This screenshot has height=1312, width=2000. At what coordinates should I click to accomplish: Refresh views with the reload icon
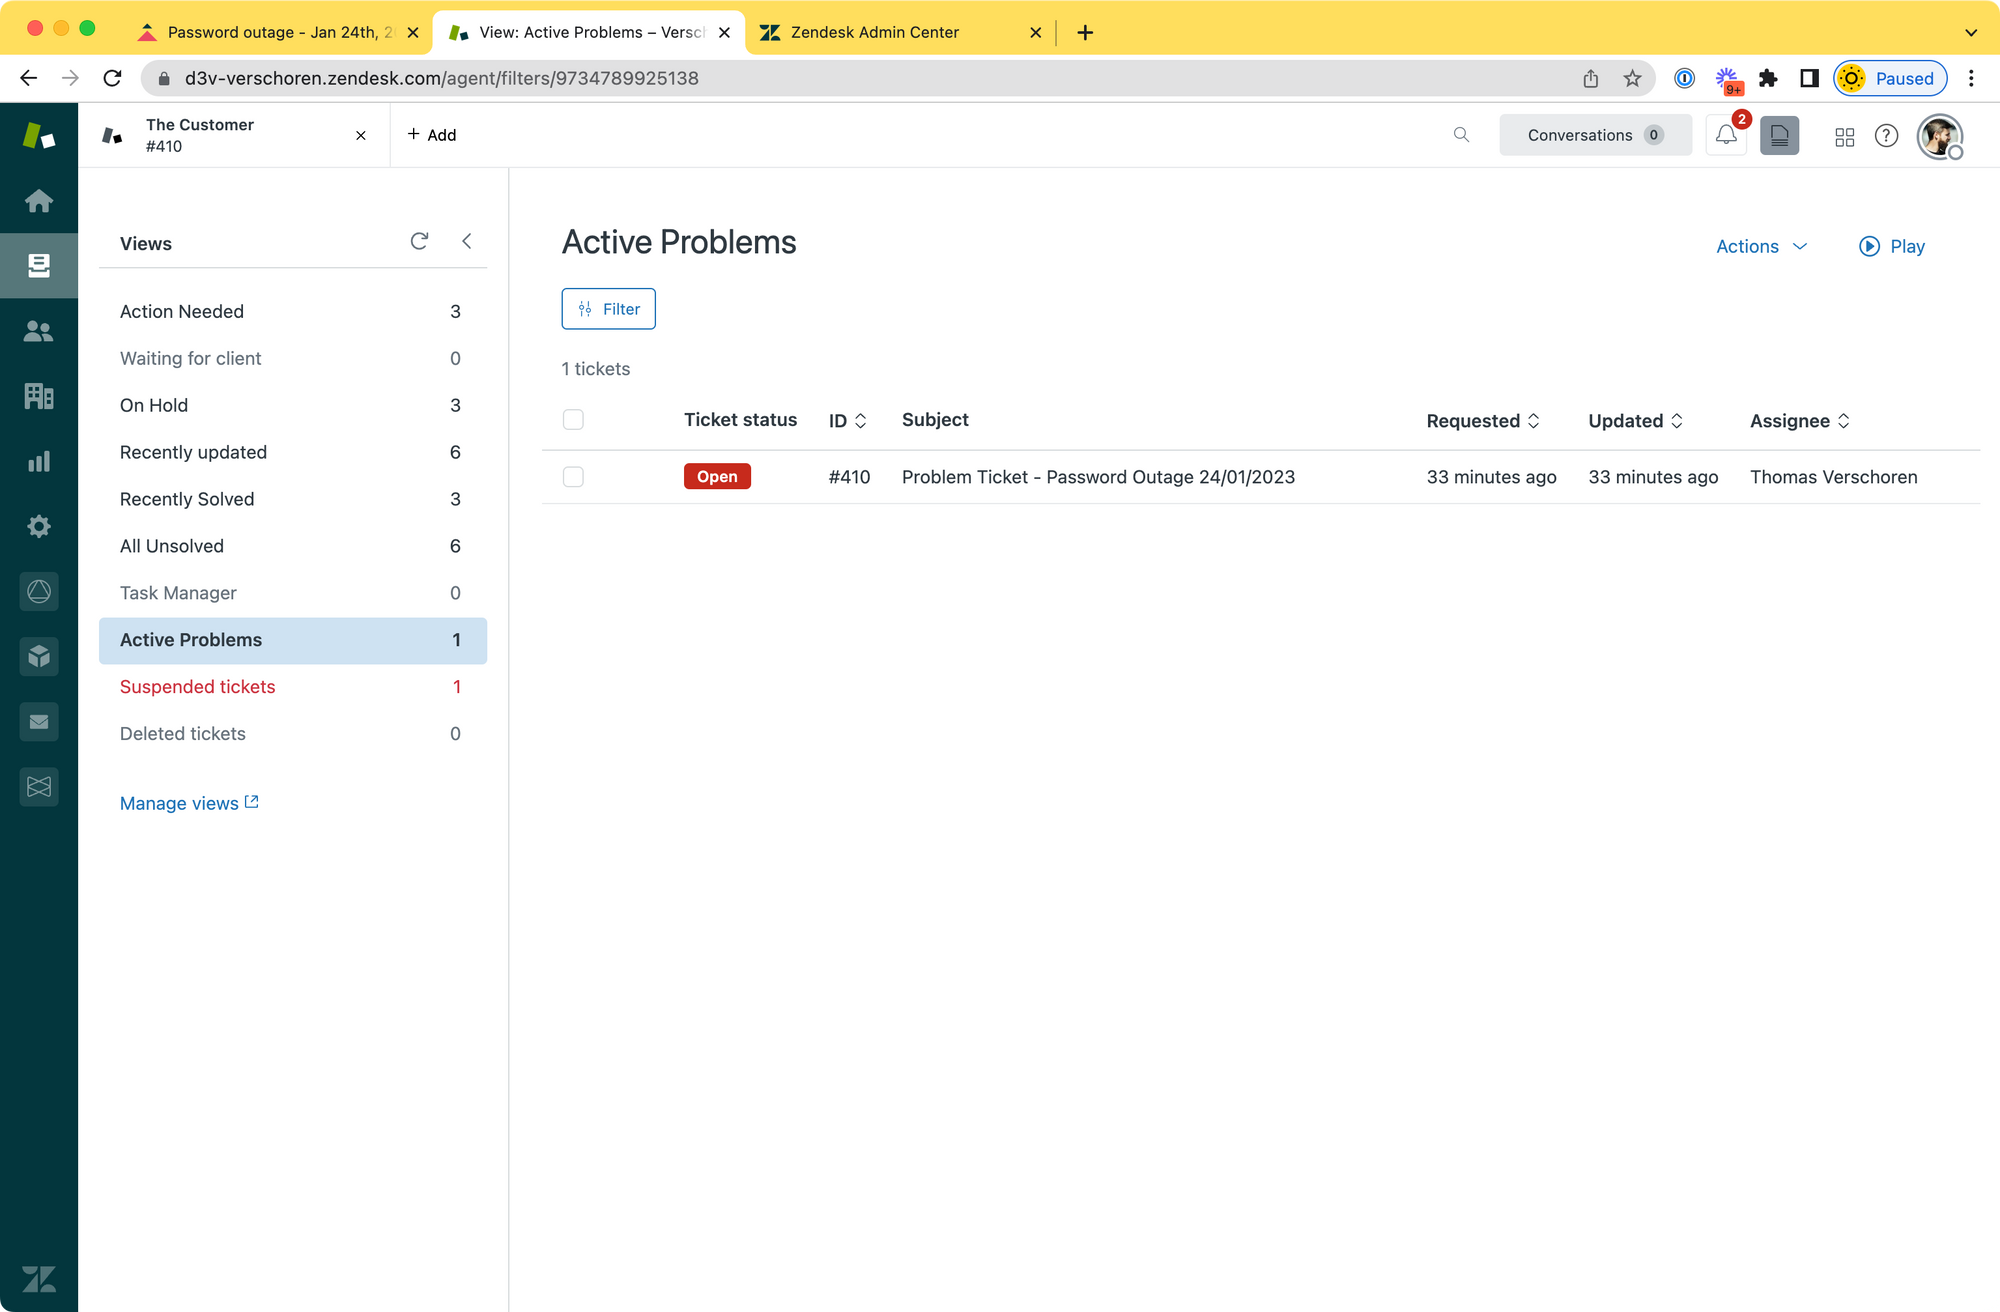pos(419,241)
